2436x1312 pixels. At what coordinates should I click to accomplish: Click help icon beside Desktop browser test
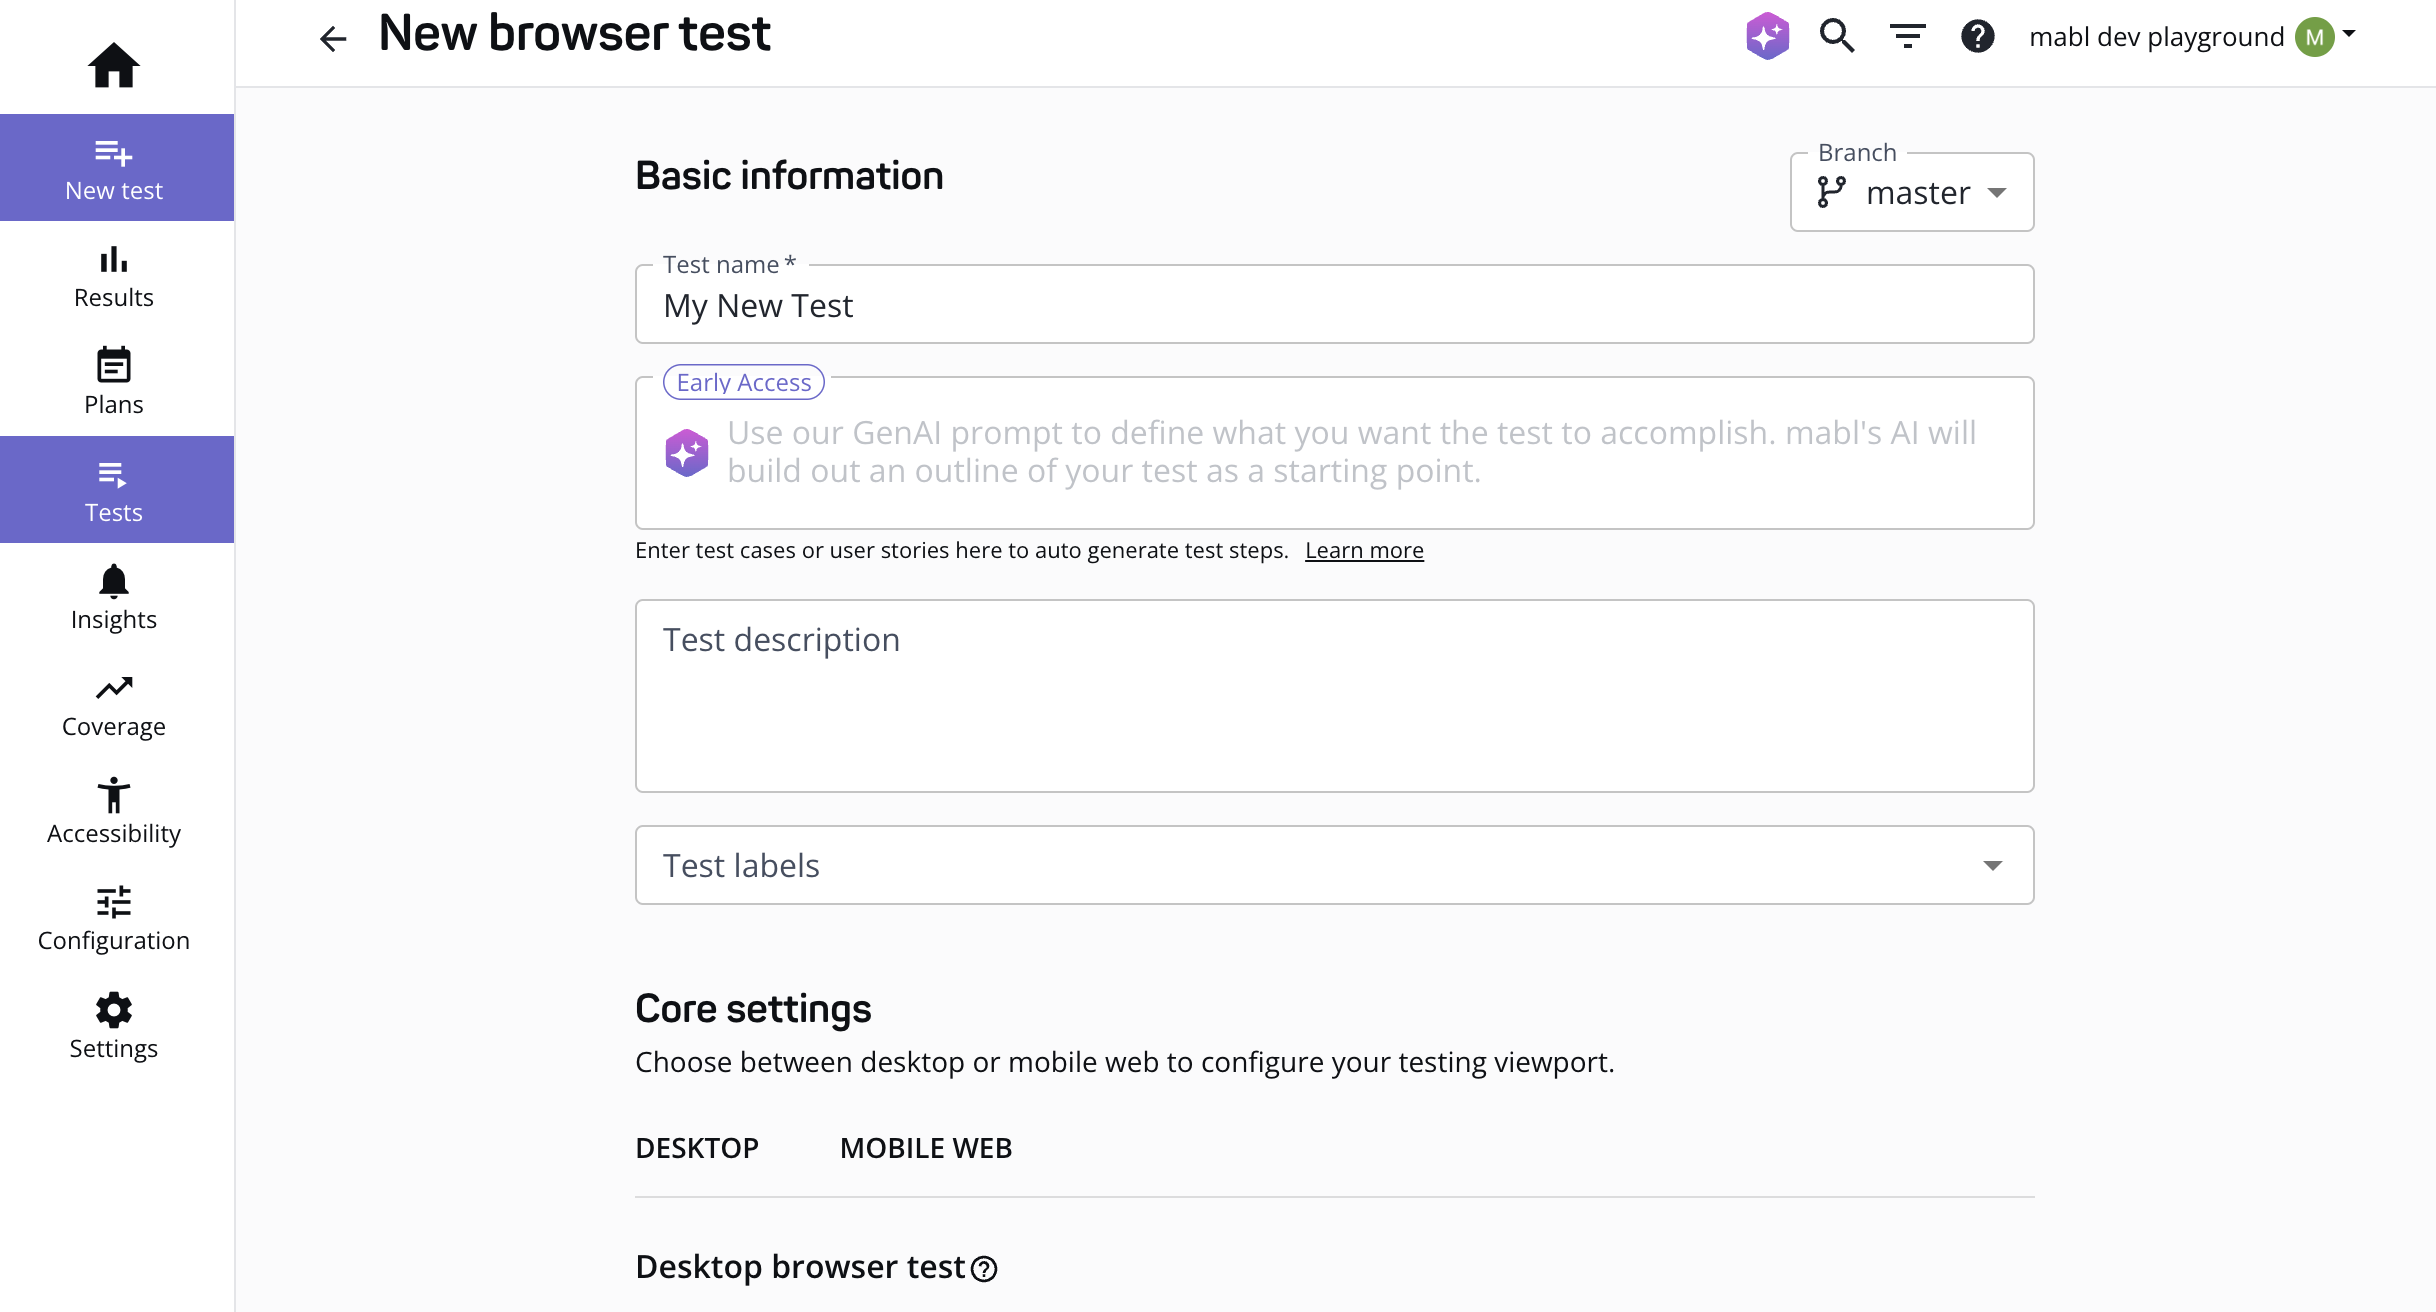point(985,1269)
